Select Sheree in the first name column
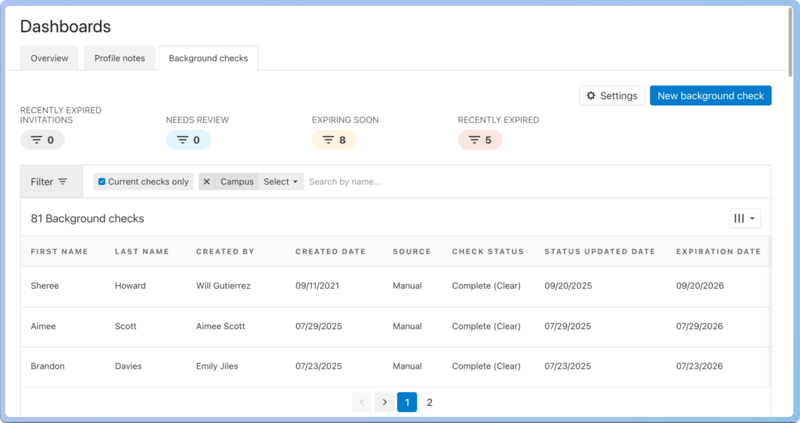This screenshot has width=800, height=423. [x=45, y=286]
